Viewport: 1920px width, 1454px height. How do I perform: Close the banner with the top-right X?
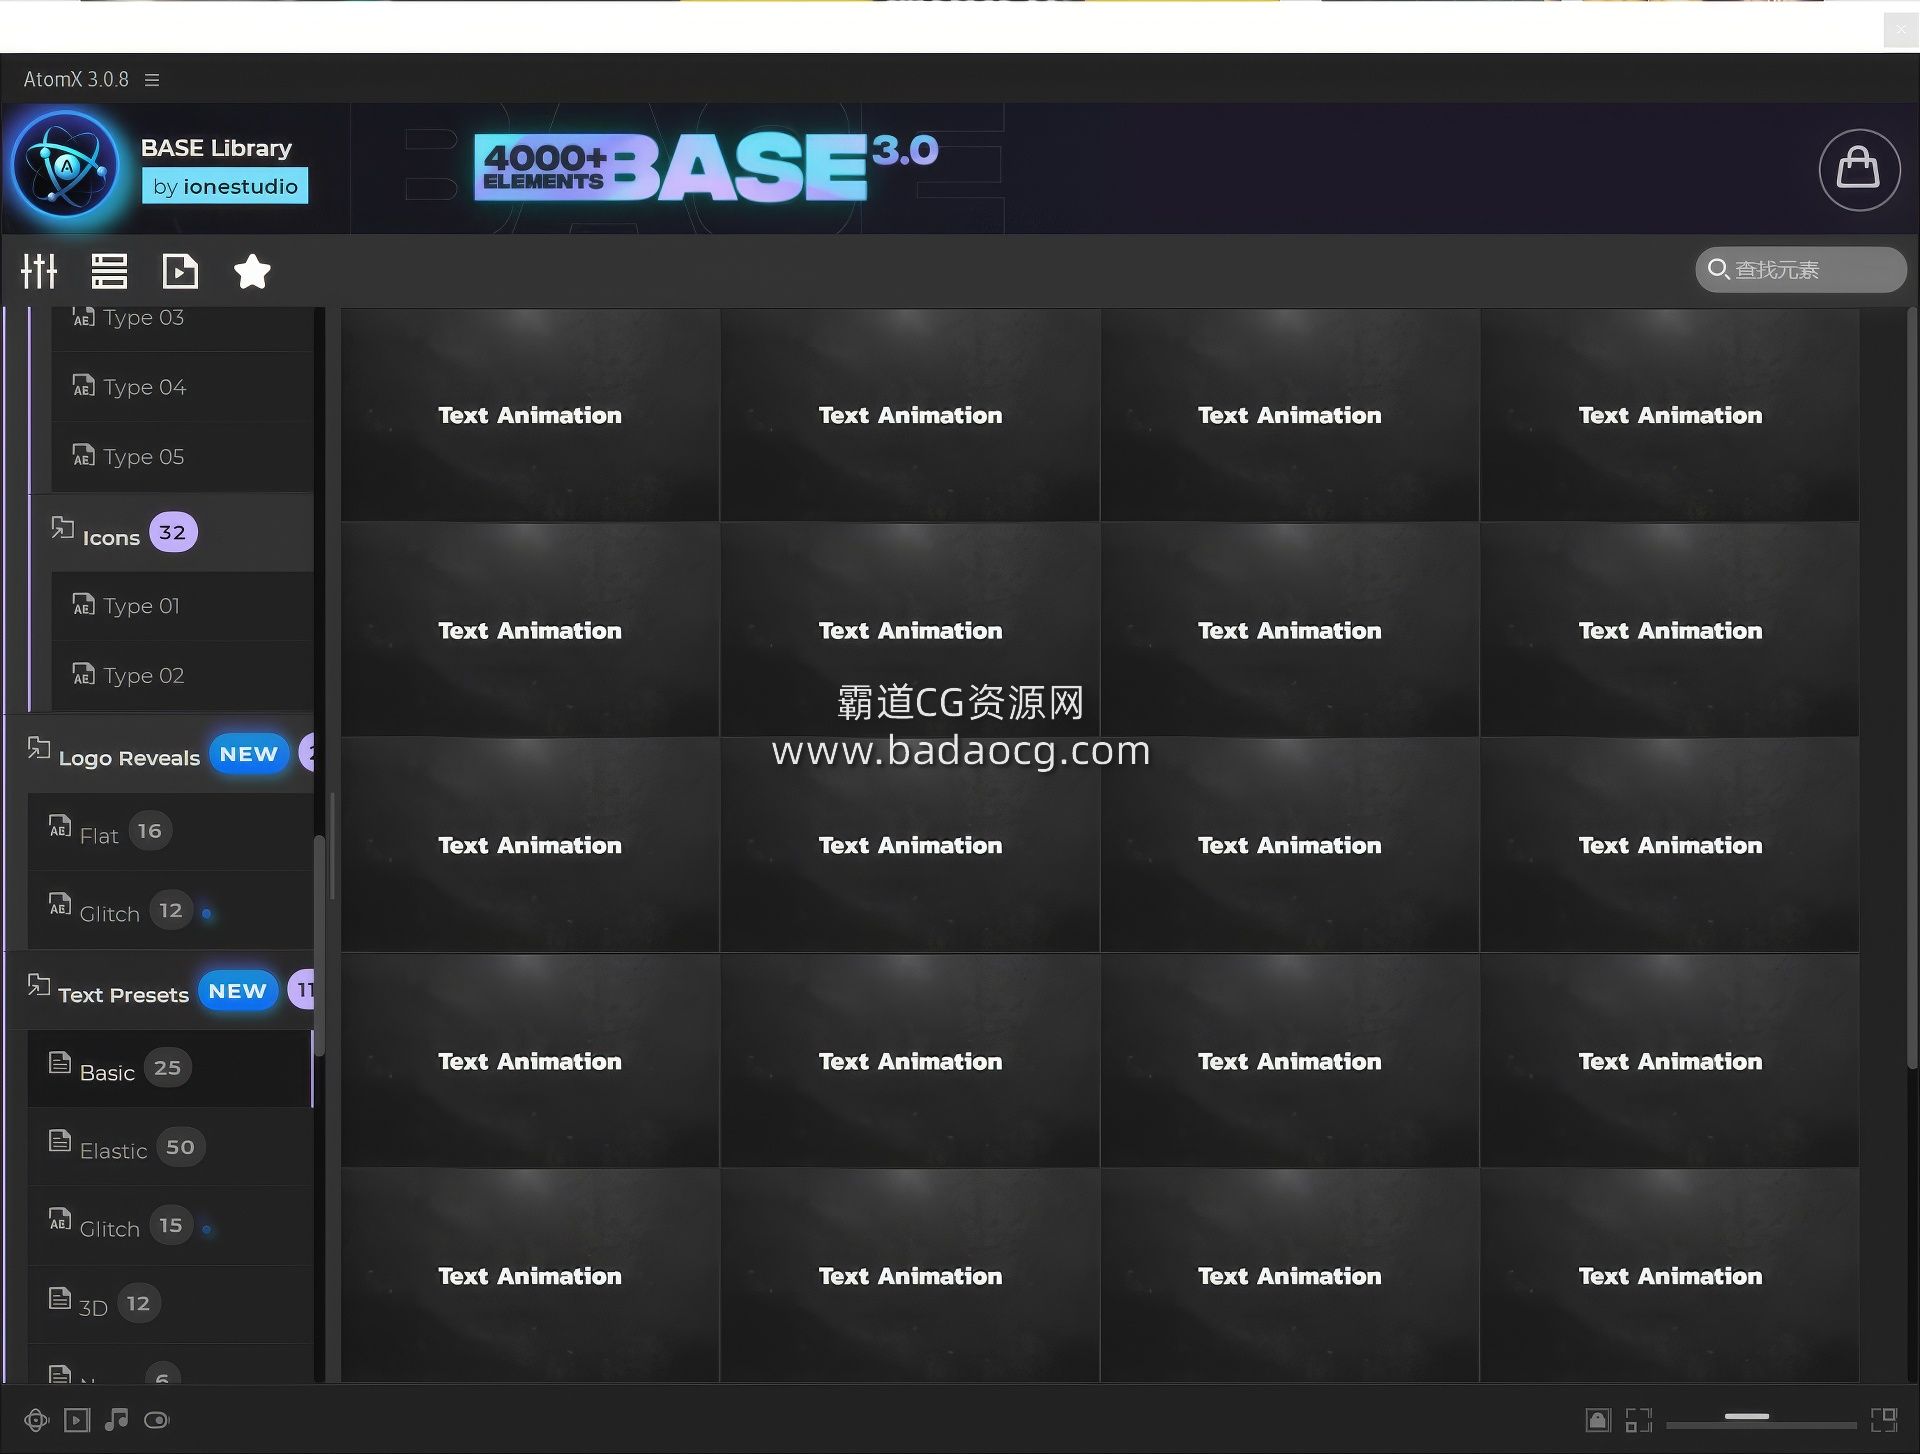[1900, 30]
